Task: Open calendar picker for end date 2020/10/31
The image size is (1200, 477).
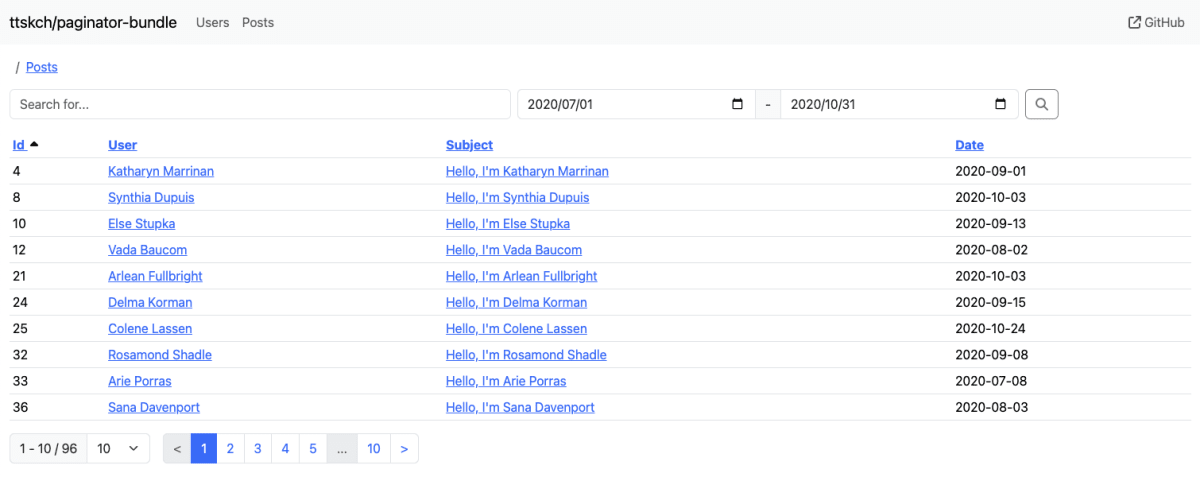Action: (x=1001, y=104)
